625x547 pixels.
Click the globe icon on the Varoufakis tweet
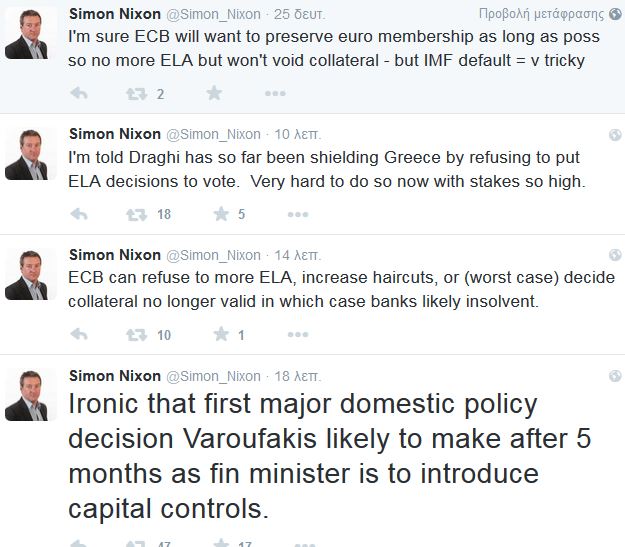[615, 376]
